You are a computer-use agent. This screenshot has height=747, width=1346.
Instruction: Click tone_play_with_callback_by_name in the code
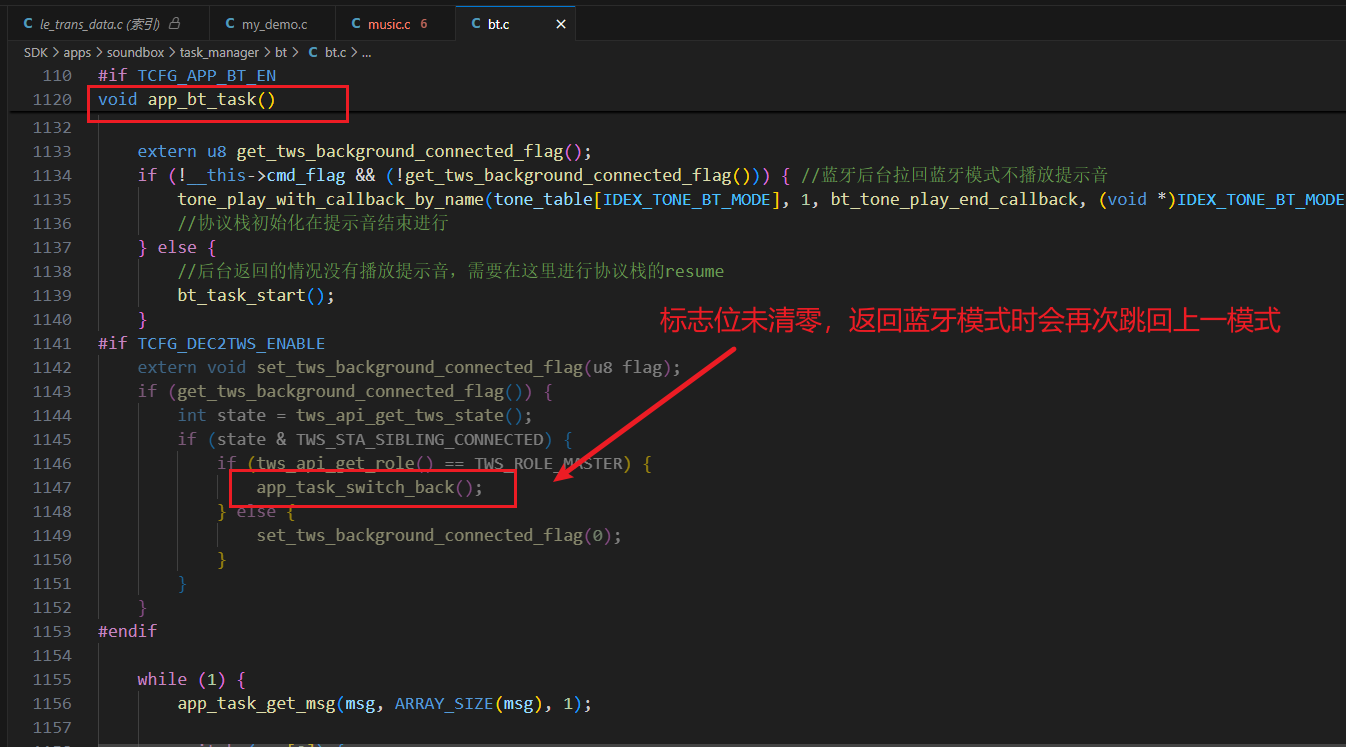pos(331,200)
